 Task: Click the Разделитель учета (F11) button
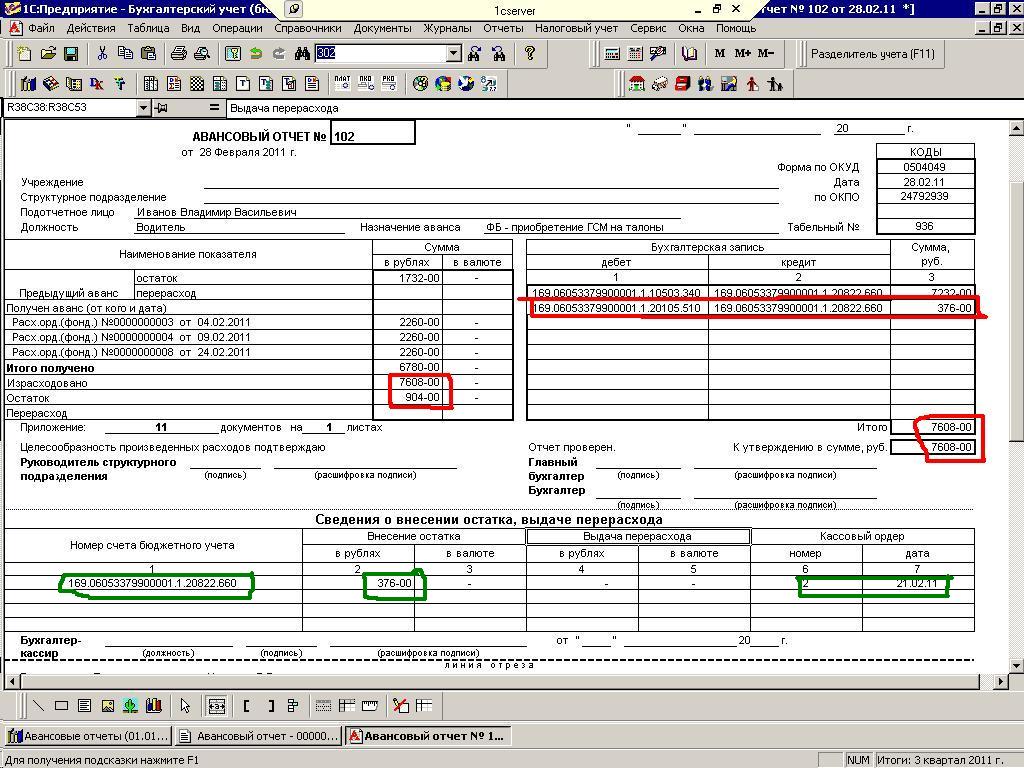[872, 54]
